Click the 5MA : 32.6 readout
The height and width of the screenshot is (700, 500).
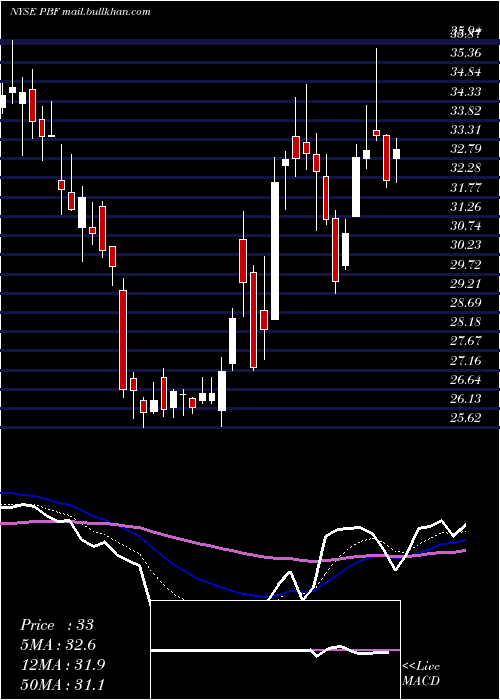[58, 645]
